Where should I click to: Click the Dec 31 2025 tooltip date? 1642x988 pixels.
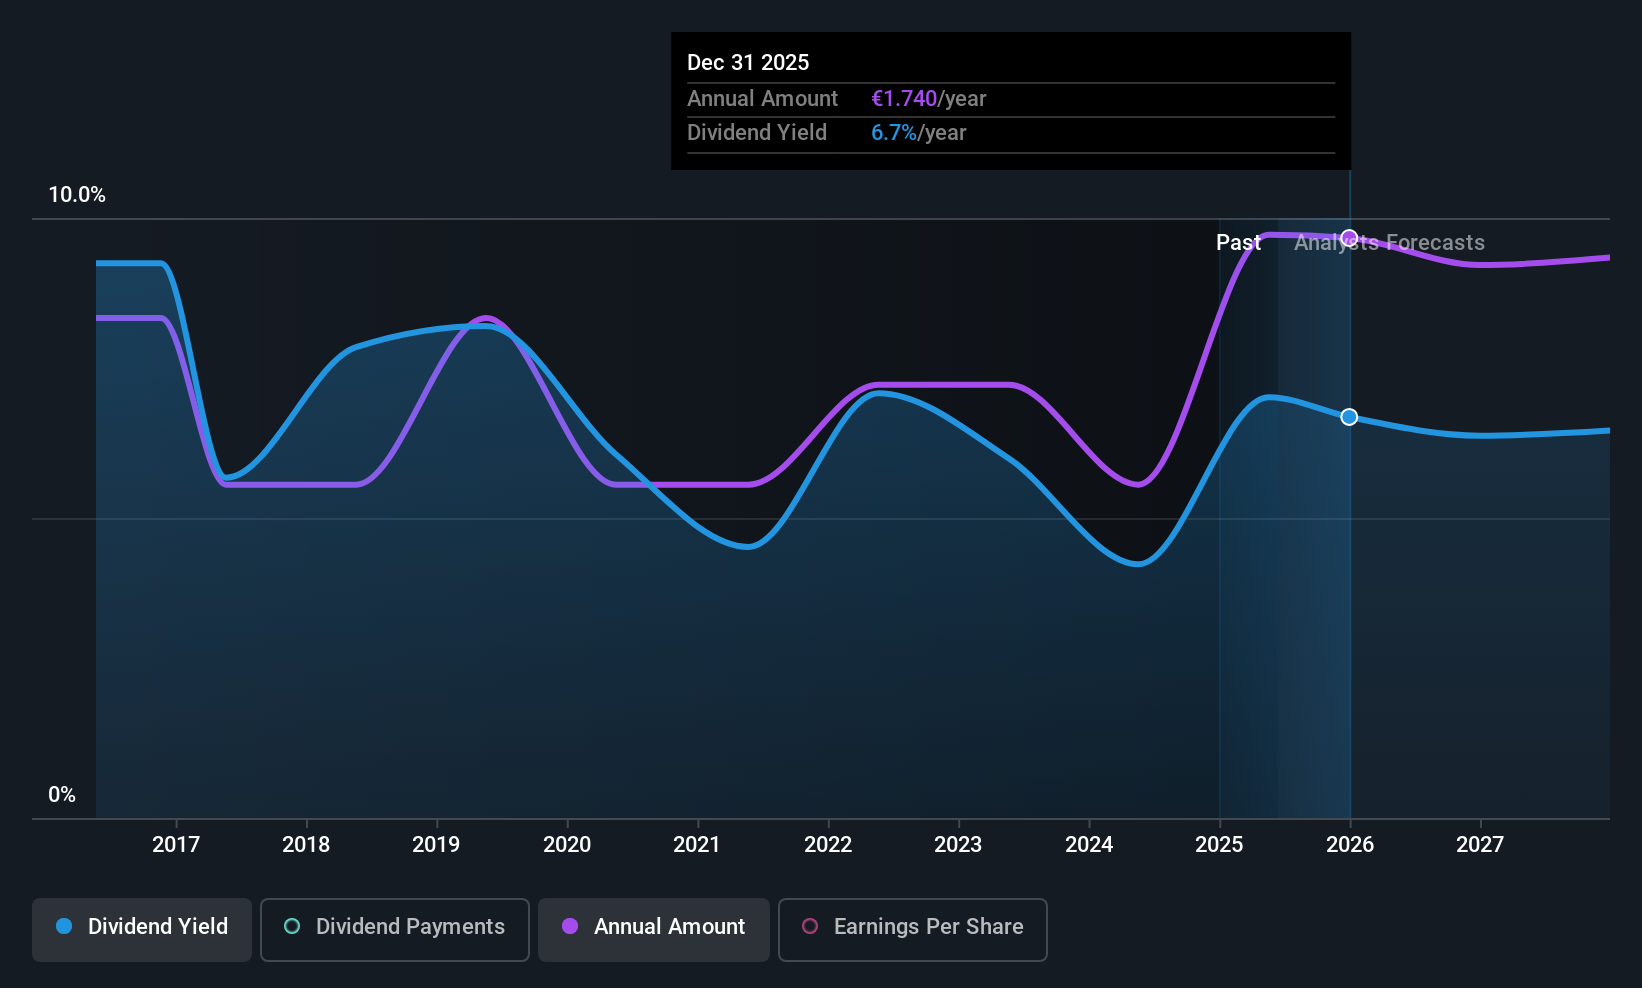click(748, 62)
